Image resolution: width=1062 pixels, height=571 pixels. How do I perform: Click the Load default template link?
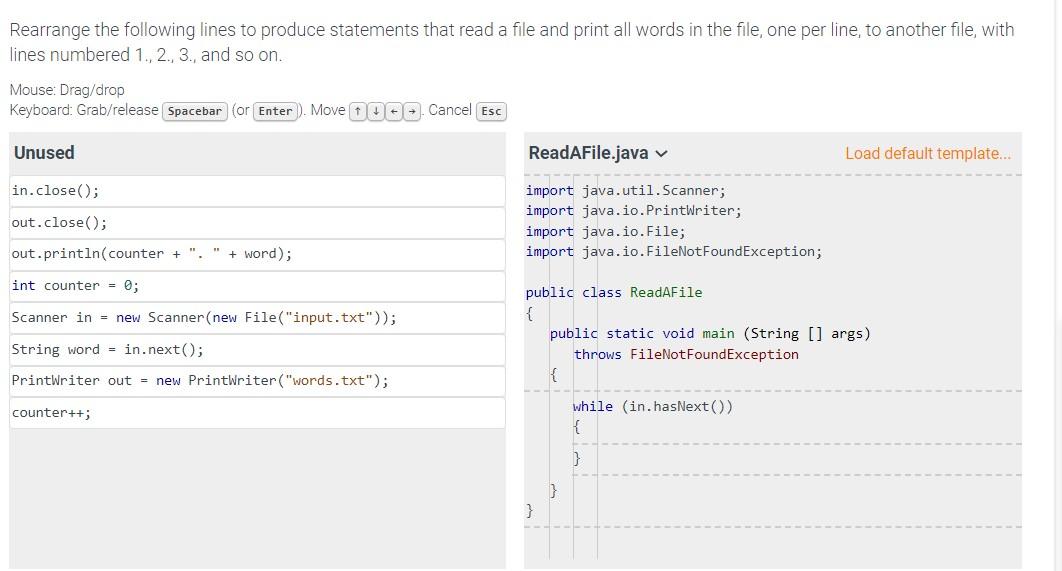927,153
